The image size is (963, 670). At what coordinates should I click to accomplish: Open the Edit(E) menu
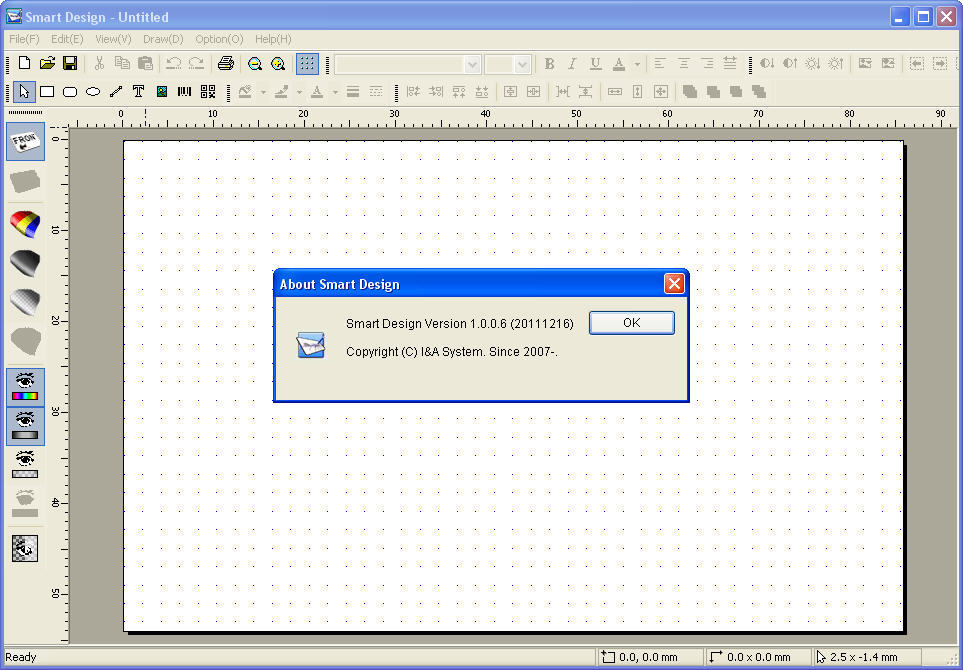(67, 39)
